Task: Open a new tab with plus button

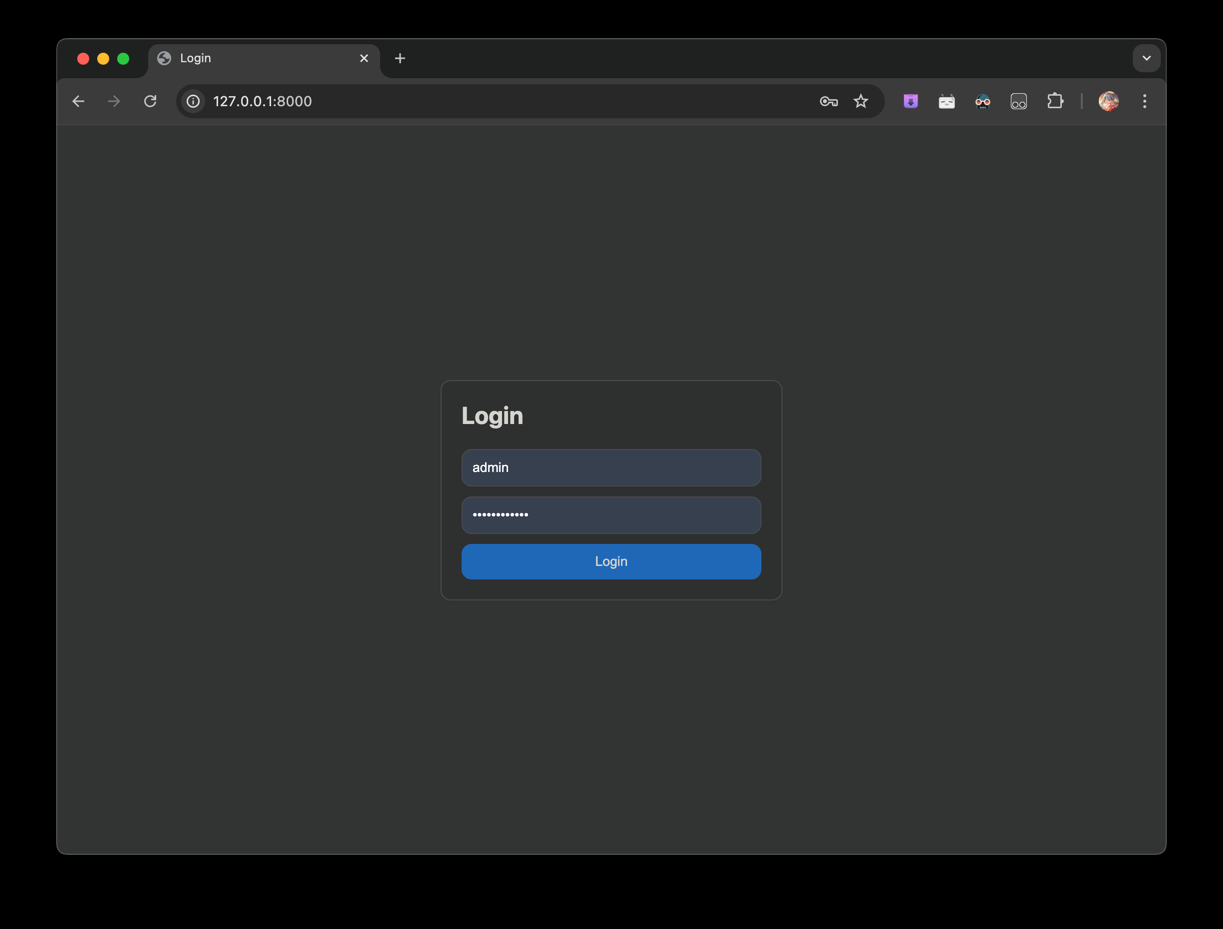Action: coord(400,58)
